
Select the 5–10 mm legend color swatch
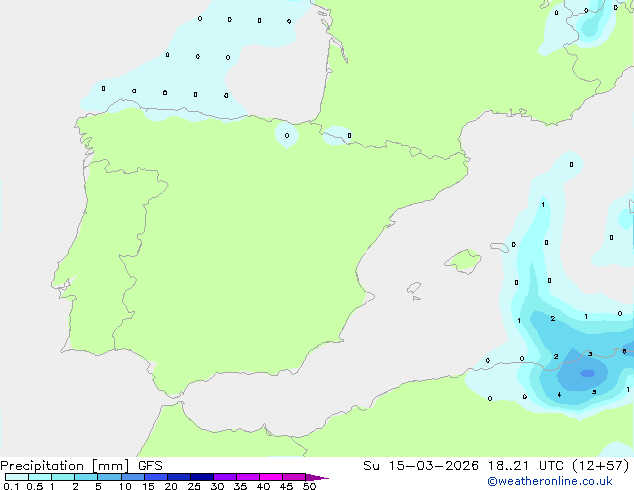click(x=110, y=477)
